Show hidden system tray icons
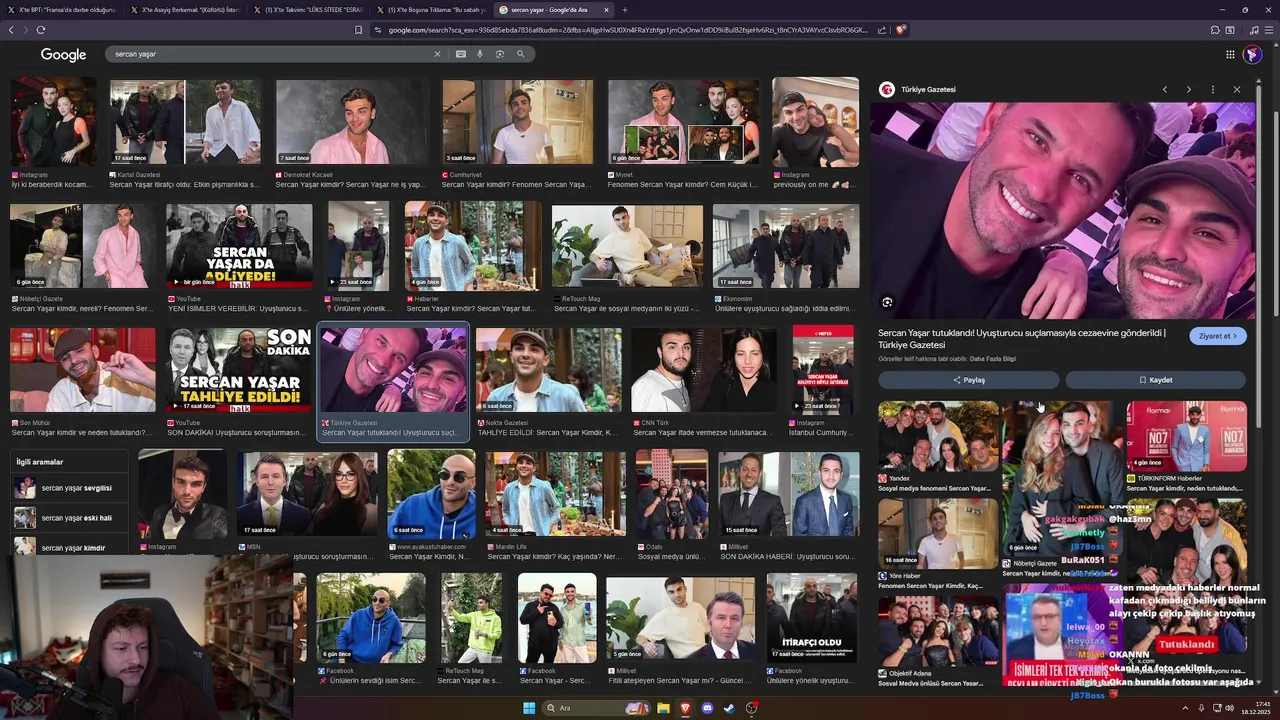1280x720 pixels. 1185,708
